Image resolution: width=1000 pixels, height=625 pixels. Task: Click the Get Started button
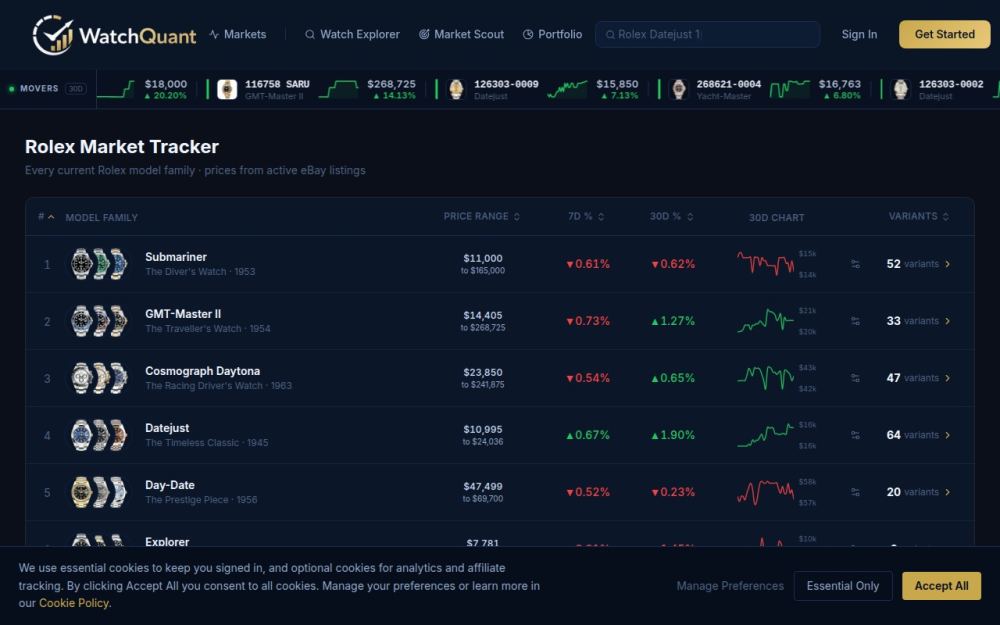point(945,34)
